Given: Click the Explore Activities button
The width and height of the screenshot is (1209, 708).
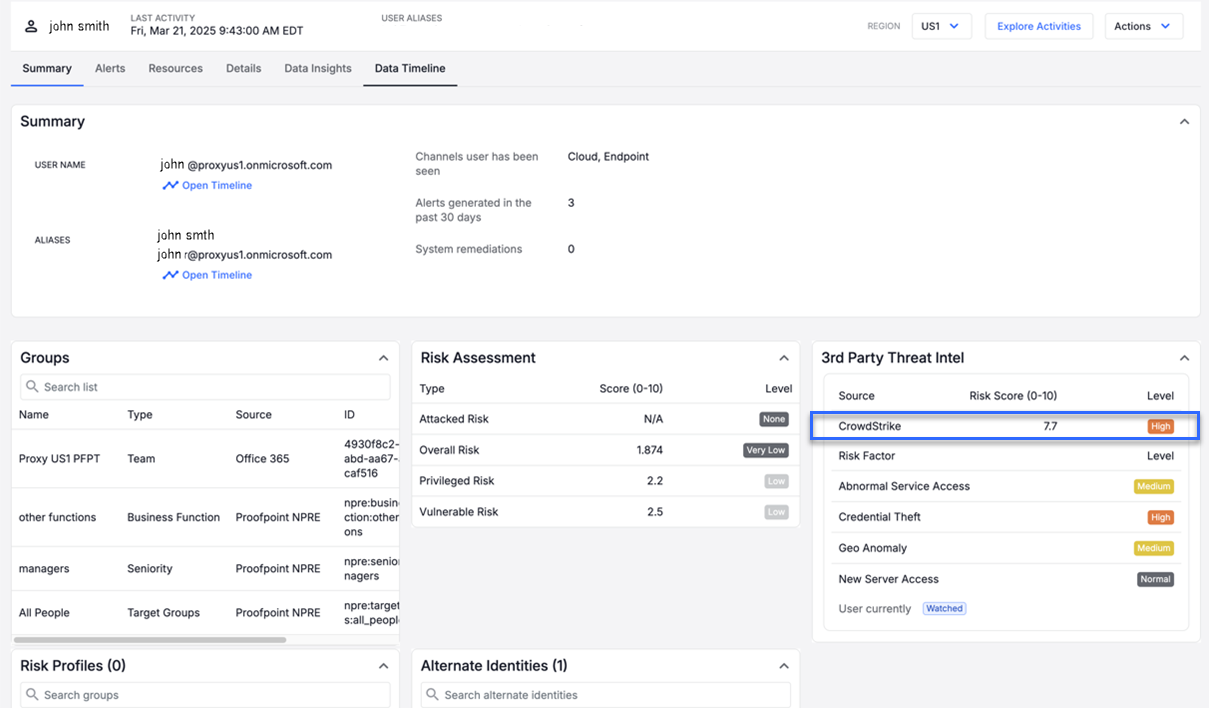Looking at the screenshot, I should pyautogui.click(x=1038, y=26).
